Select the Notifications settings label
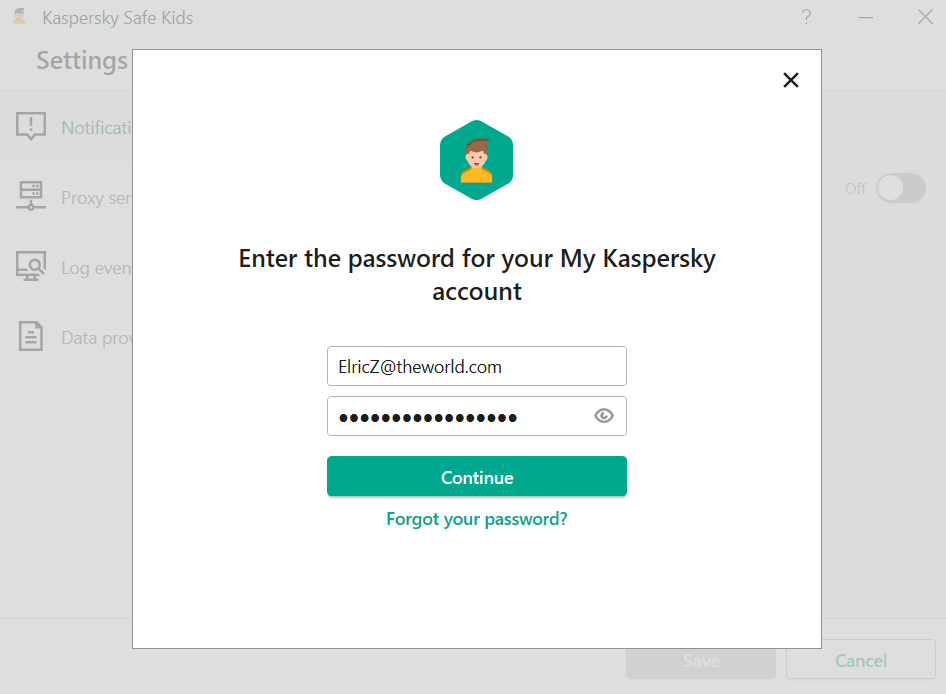Viewport: 946px width, 694px height. (97, 128)
